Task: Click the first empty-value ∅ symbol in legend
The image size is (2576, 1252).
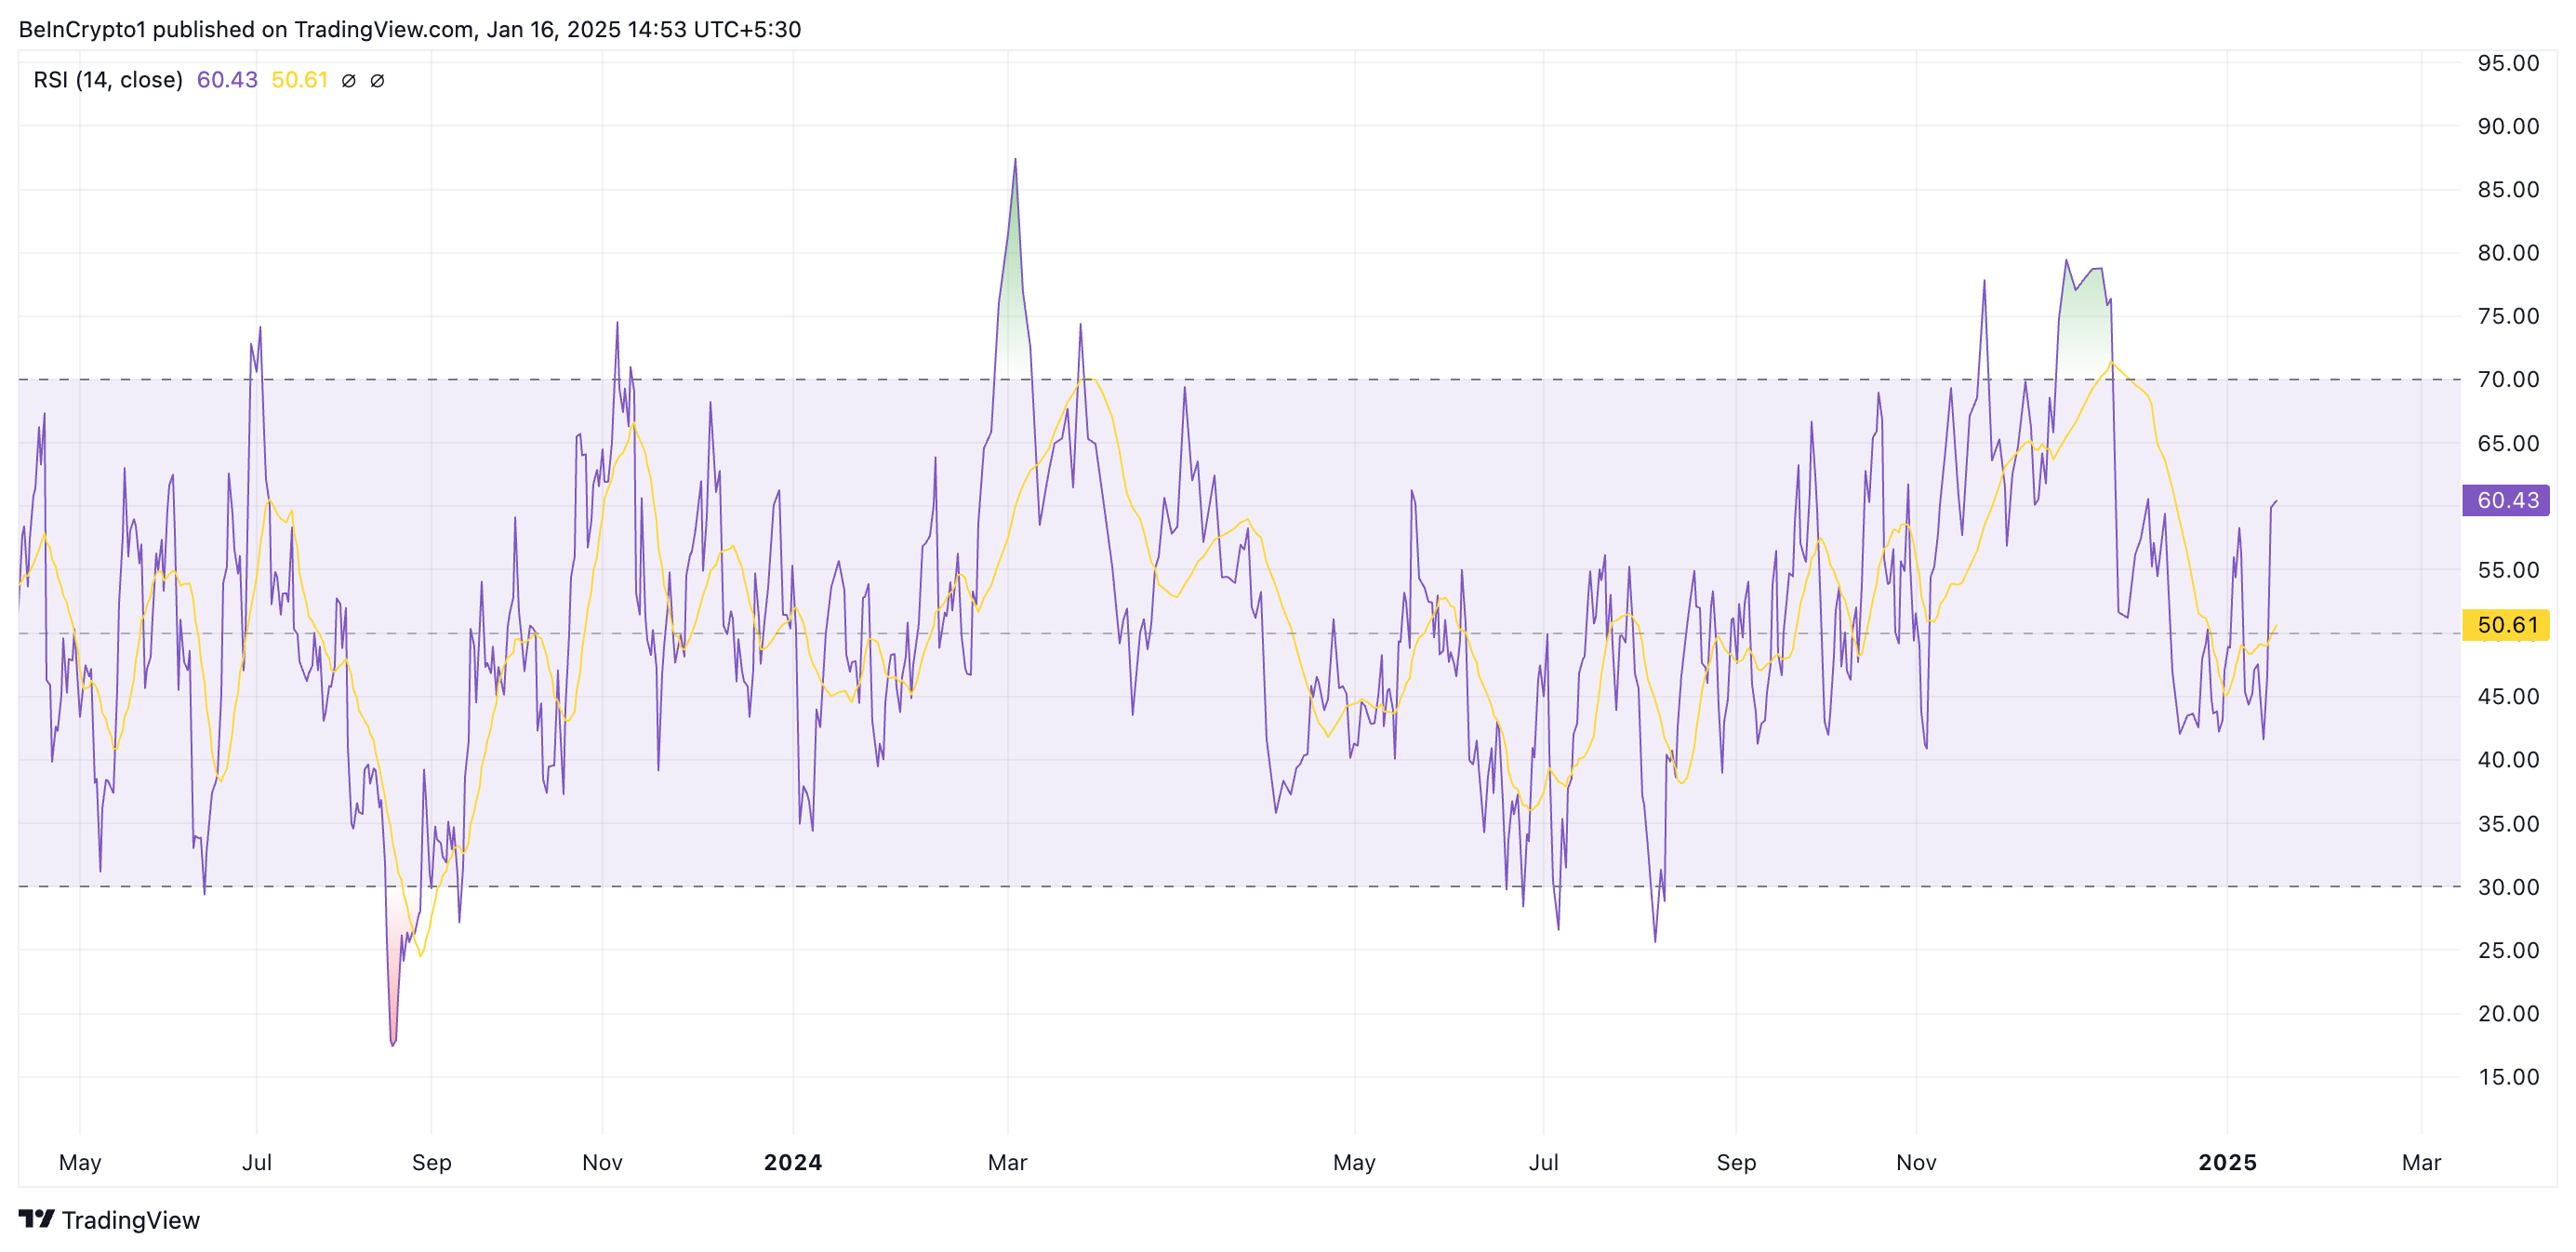Action: pyautogui.click(x=348, y=81)
